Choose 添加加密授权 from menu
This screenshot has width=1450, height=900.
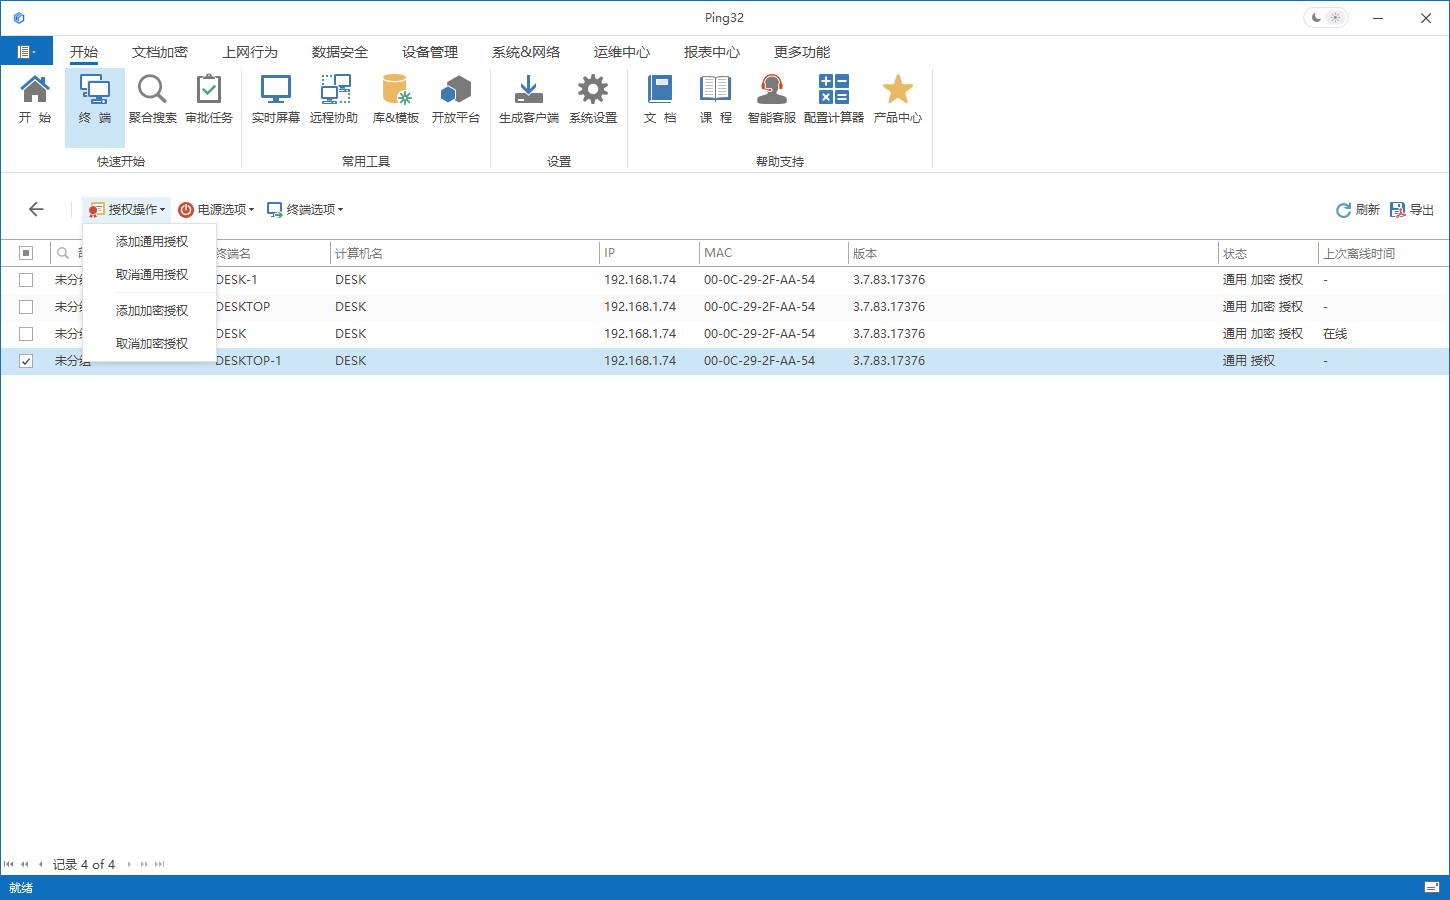click(x=151, y=311)
